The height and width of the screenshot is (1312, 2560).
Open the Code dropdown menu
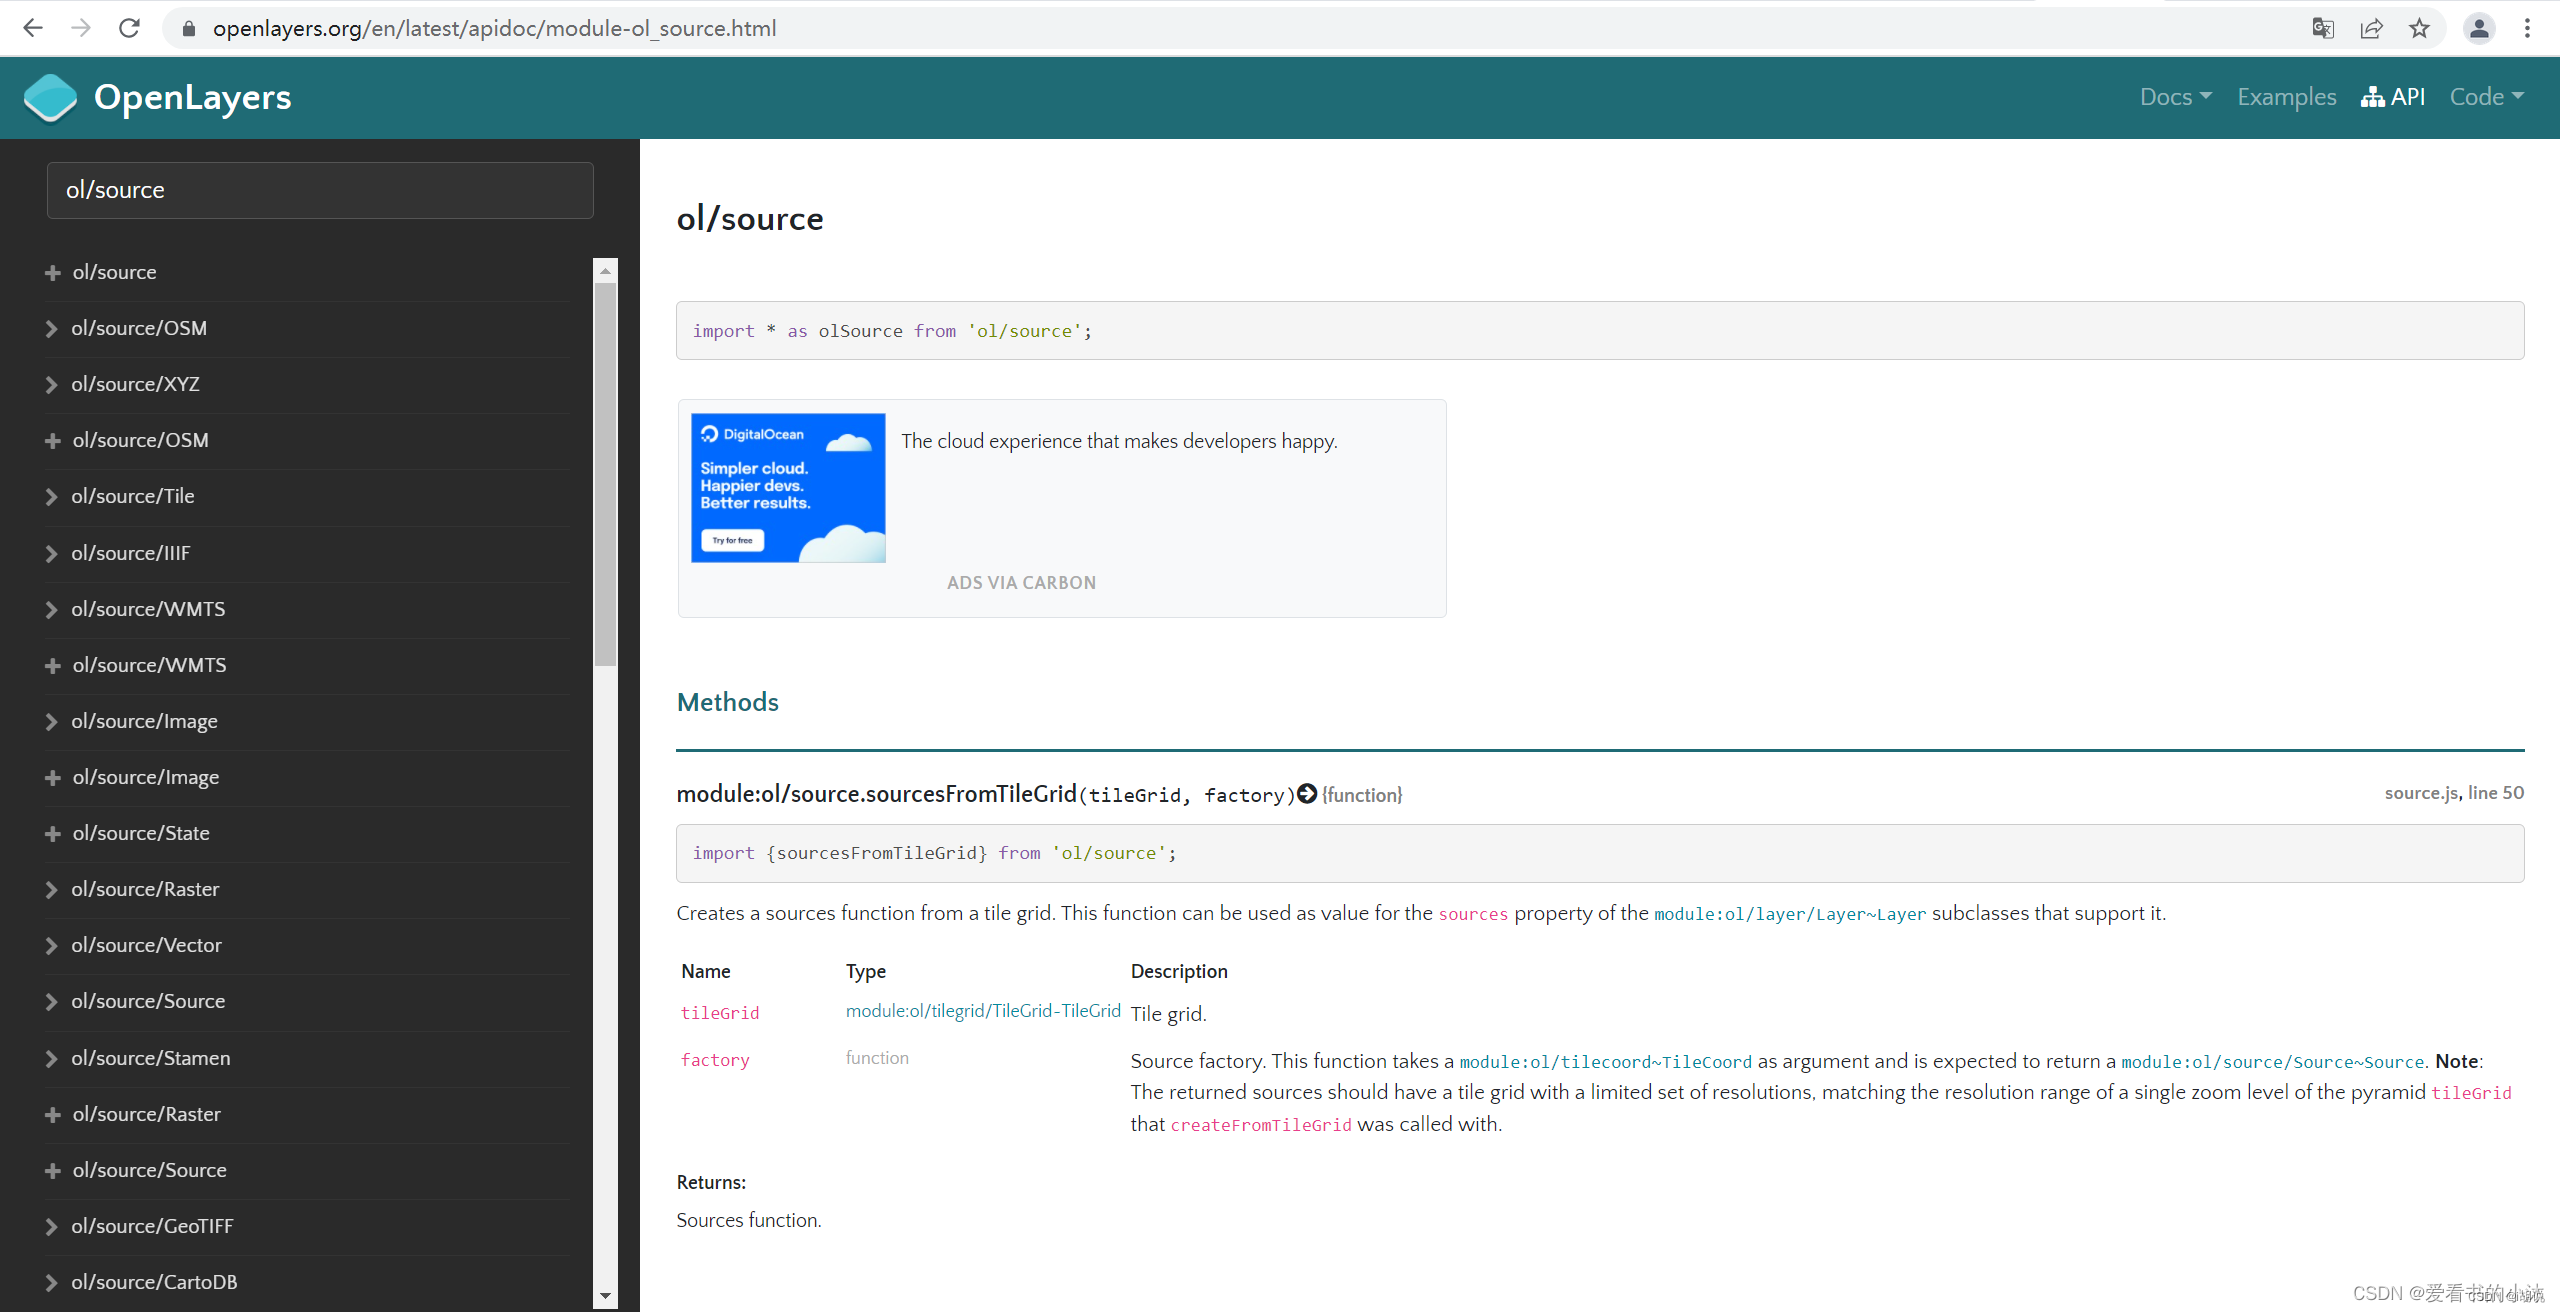coord(2486,97)
